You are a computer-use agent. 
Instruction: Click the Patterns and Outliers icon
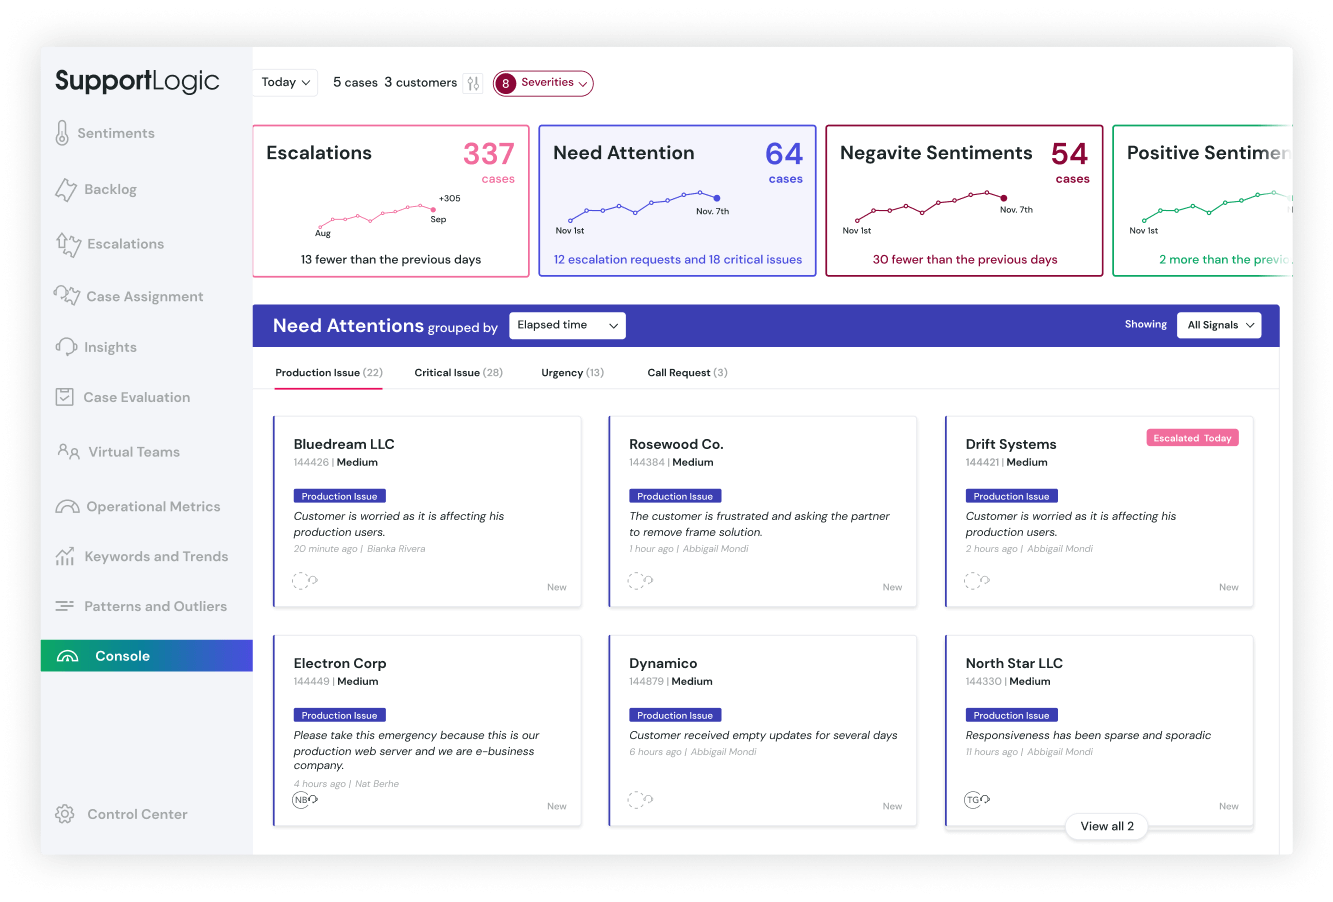[x=65, y=606]
